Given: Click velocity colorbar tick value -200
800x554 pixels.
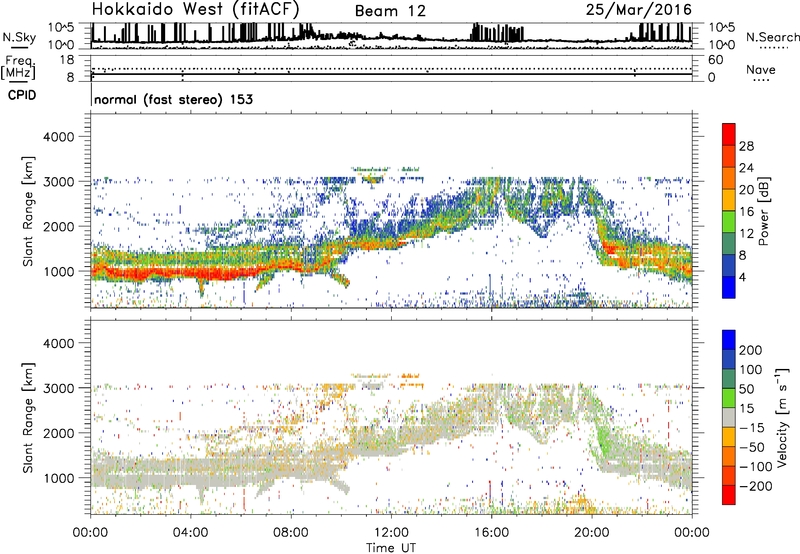Looking at the screenshot, I should pyautogui.click(x=756, y=486).
